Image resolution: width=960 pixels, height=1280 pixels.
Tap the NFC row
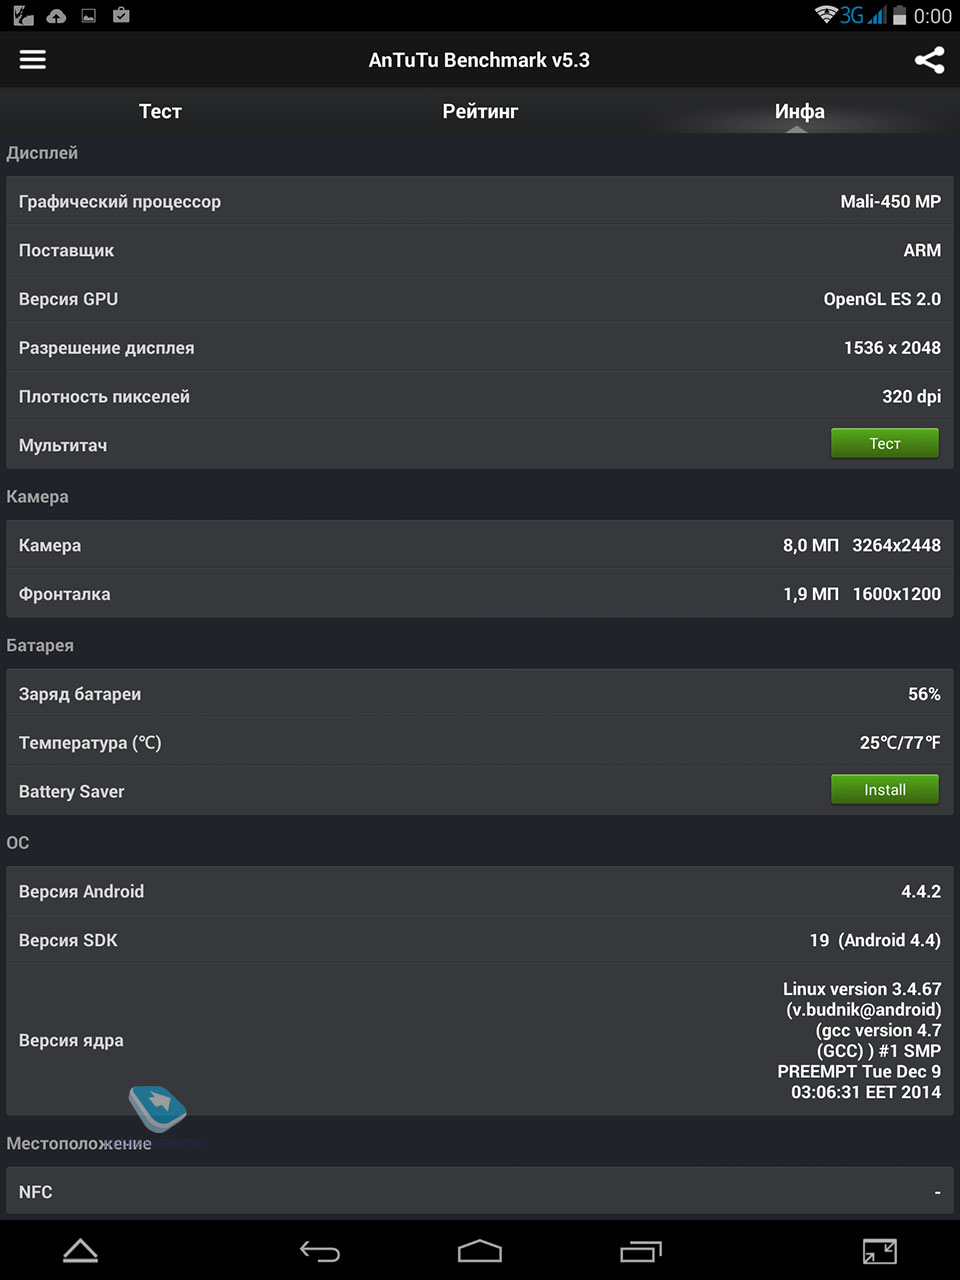click(480, 1192)
